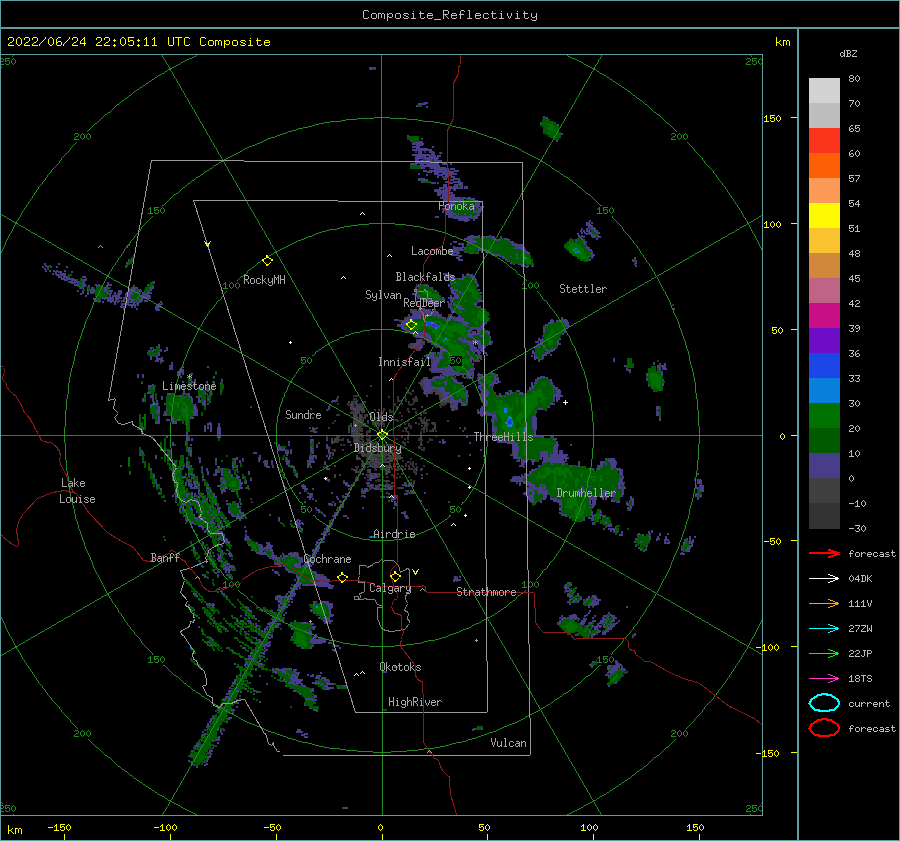The image size is (900, 841).
Task: Click the Stettler label
Action: (x=583, y=289)
